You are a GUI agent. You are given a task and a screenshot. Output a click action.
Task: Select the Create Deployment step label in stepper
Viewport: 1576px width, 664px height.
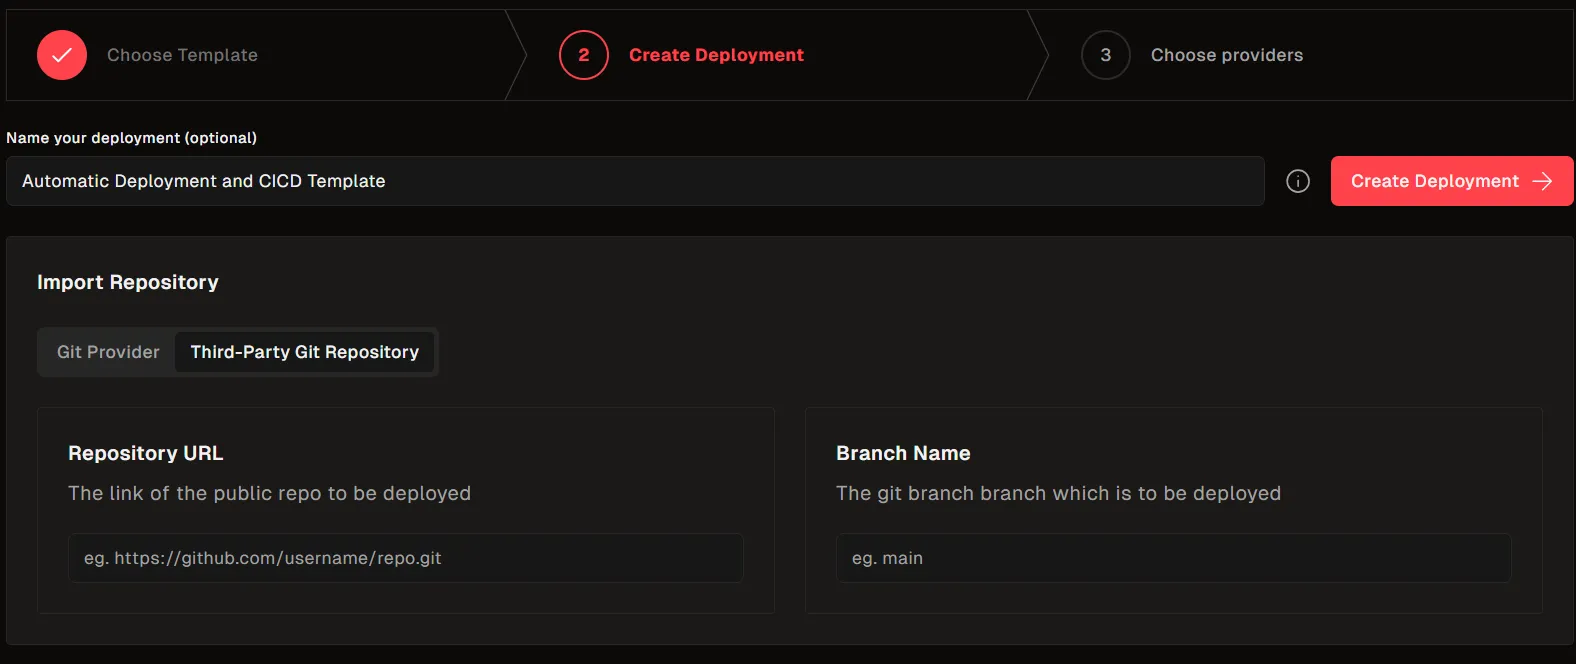coord(716,55)
